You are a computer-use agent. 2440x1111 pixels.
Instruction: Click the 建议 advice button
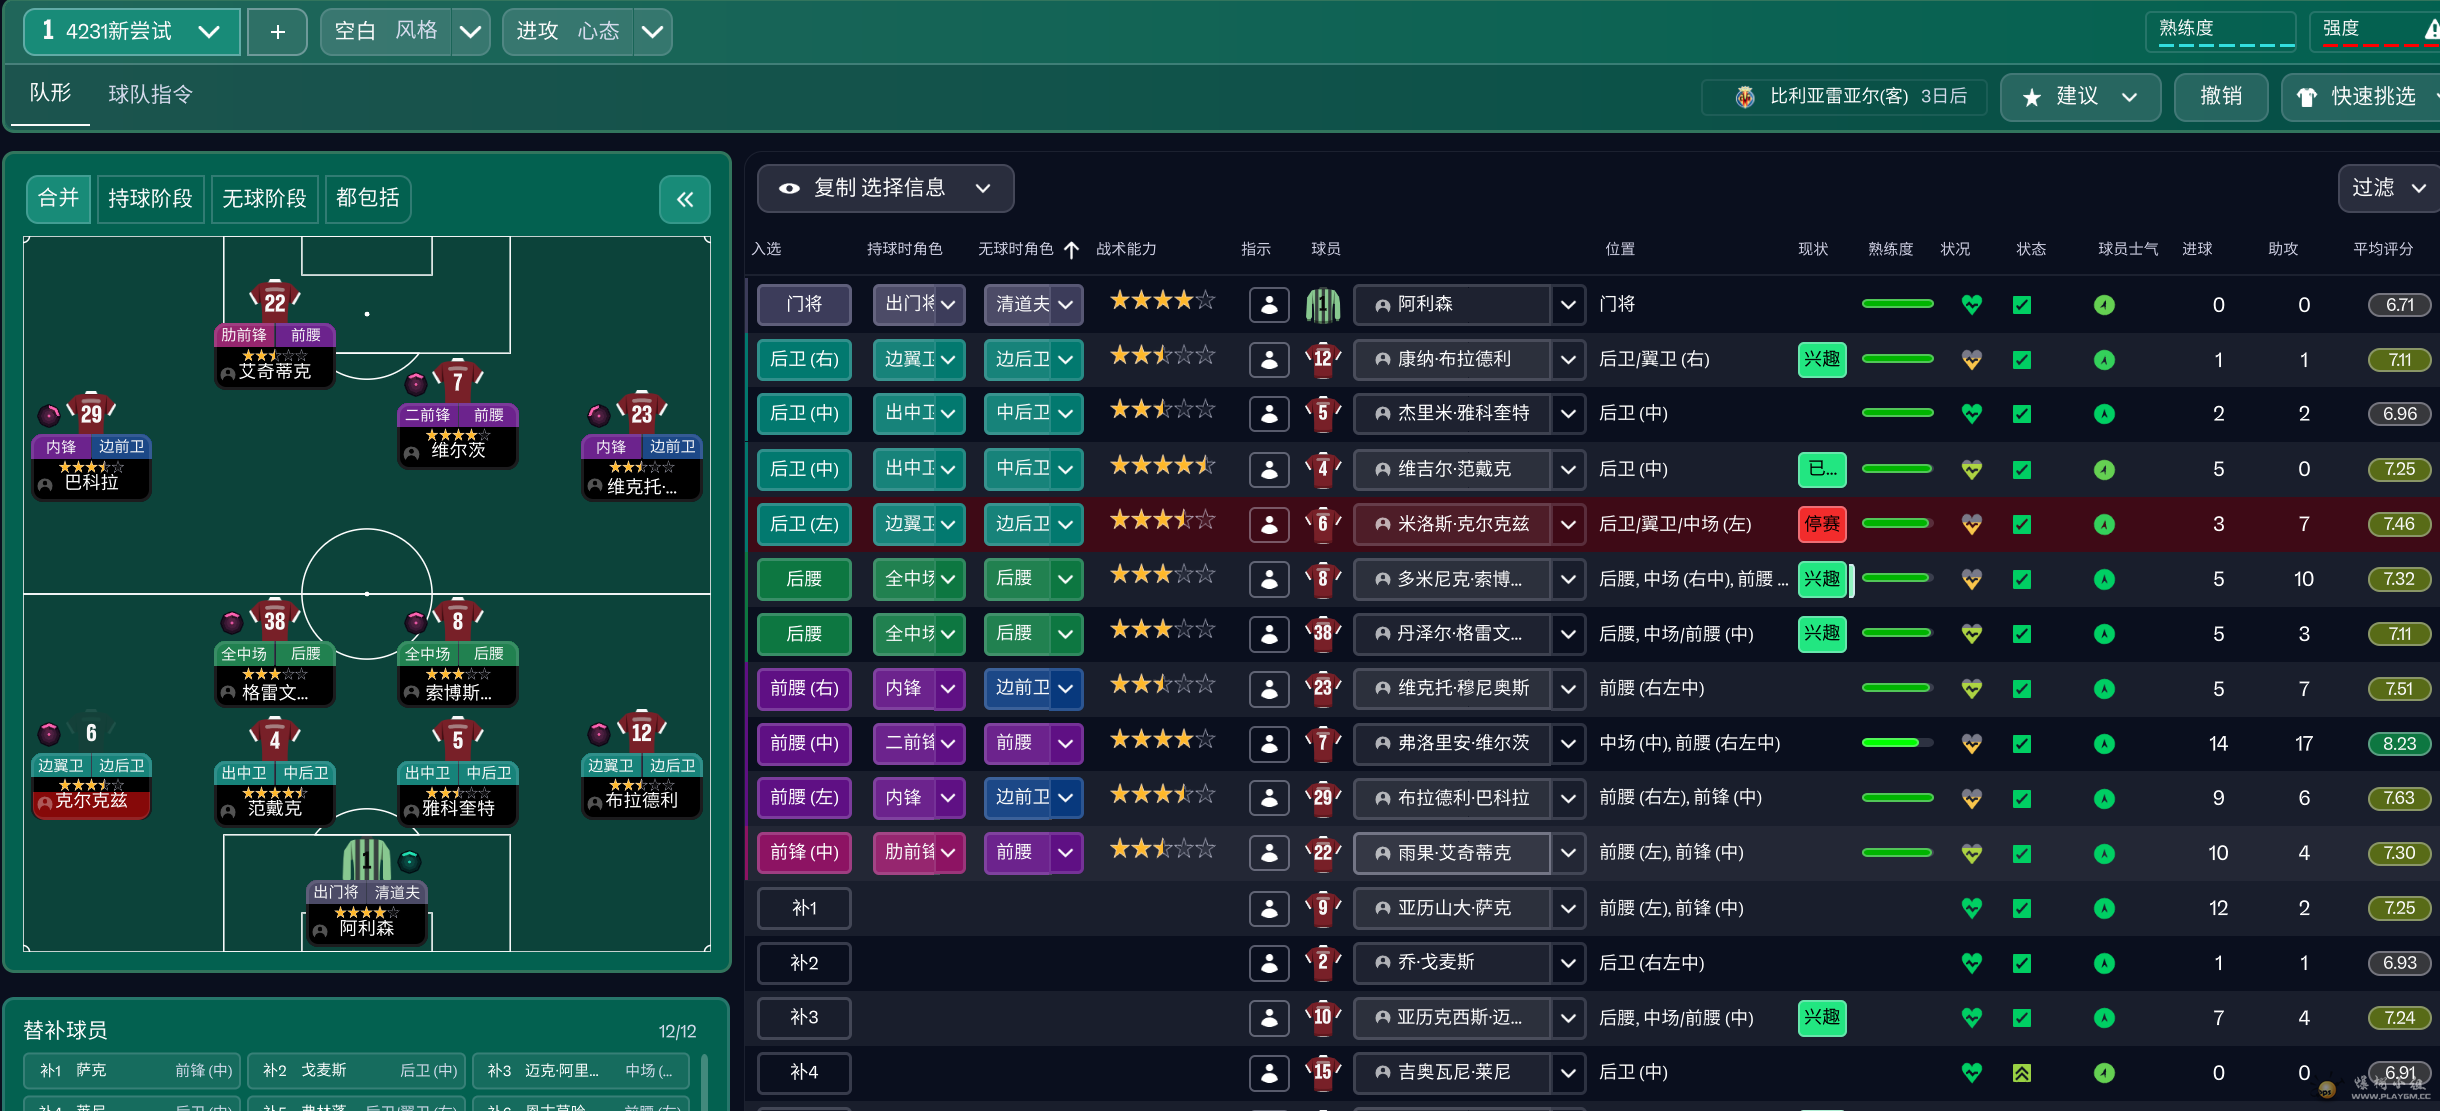tap(2080, 97)
